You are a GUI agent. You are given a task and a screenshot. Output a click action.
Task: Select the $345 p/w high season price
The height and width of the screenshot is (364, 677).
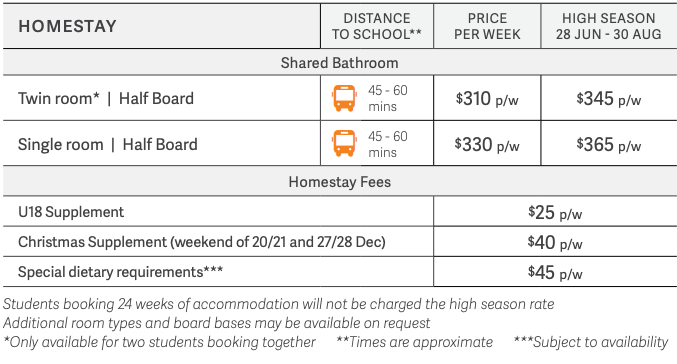tap(608, 99)
